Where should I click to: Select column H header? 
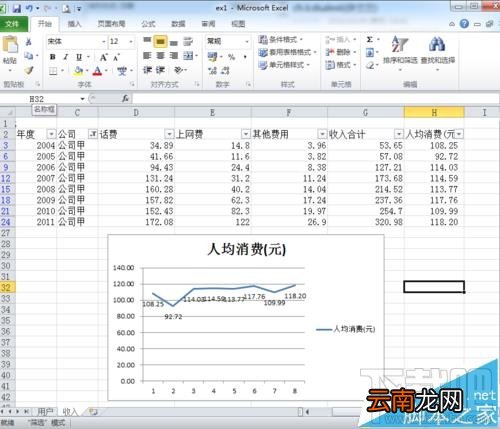434,113
